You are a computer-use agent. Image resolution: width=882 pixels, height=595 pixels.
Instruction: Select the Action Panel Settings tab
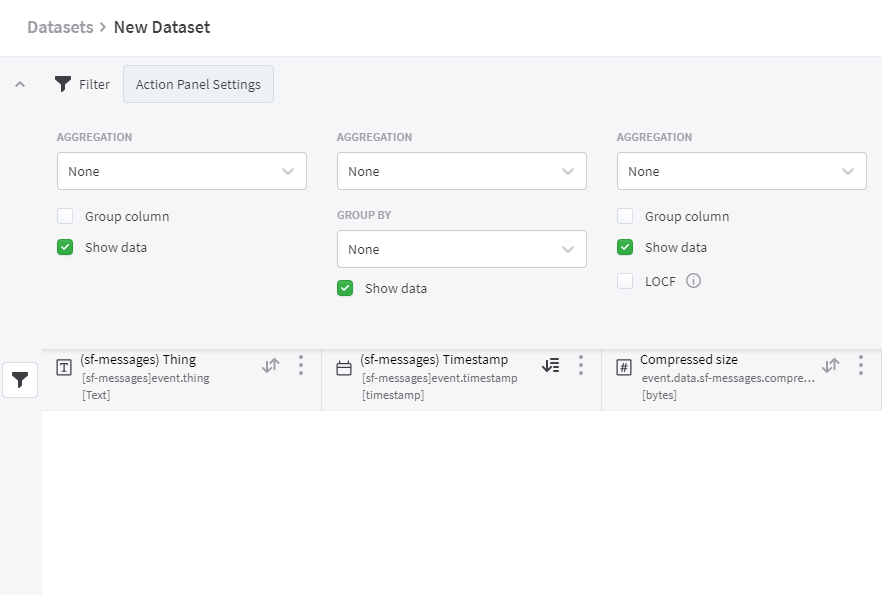199,84
